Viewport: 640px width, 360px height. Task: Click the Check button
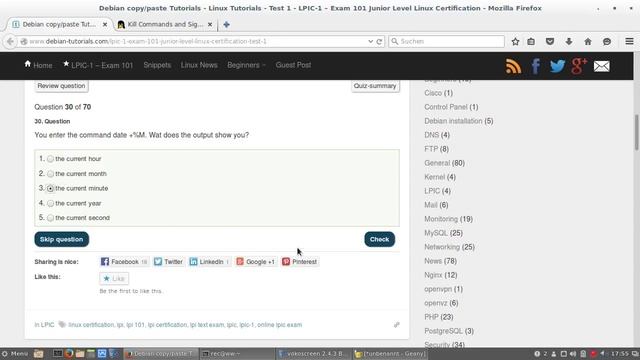380,239
